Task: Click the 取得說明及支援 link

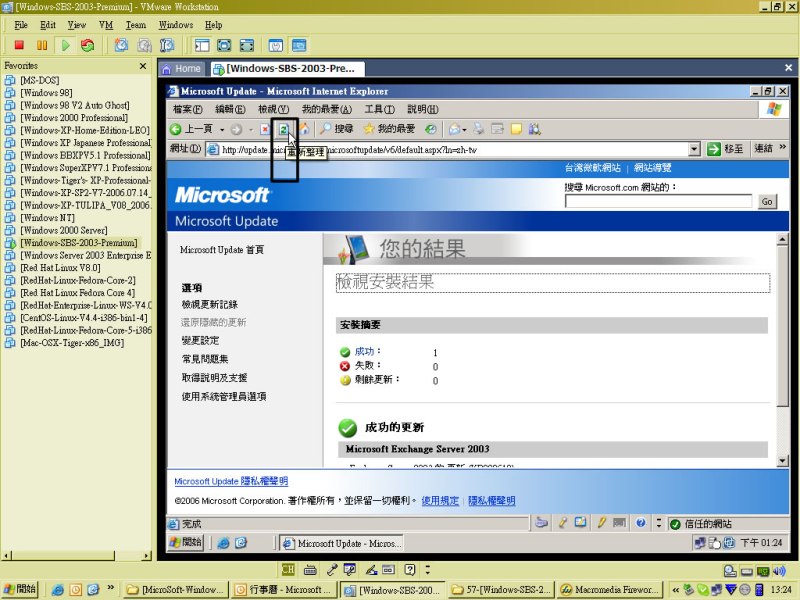Action: pyautogui.click(x=214, y=378)
